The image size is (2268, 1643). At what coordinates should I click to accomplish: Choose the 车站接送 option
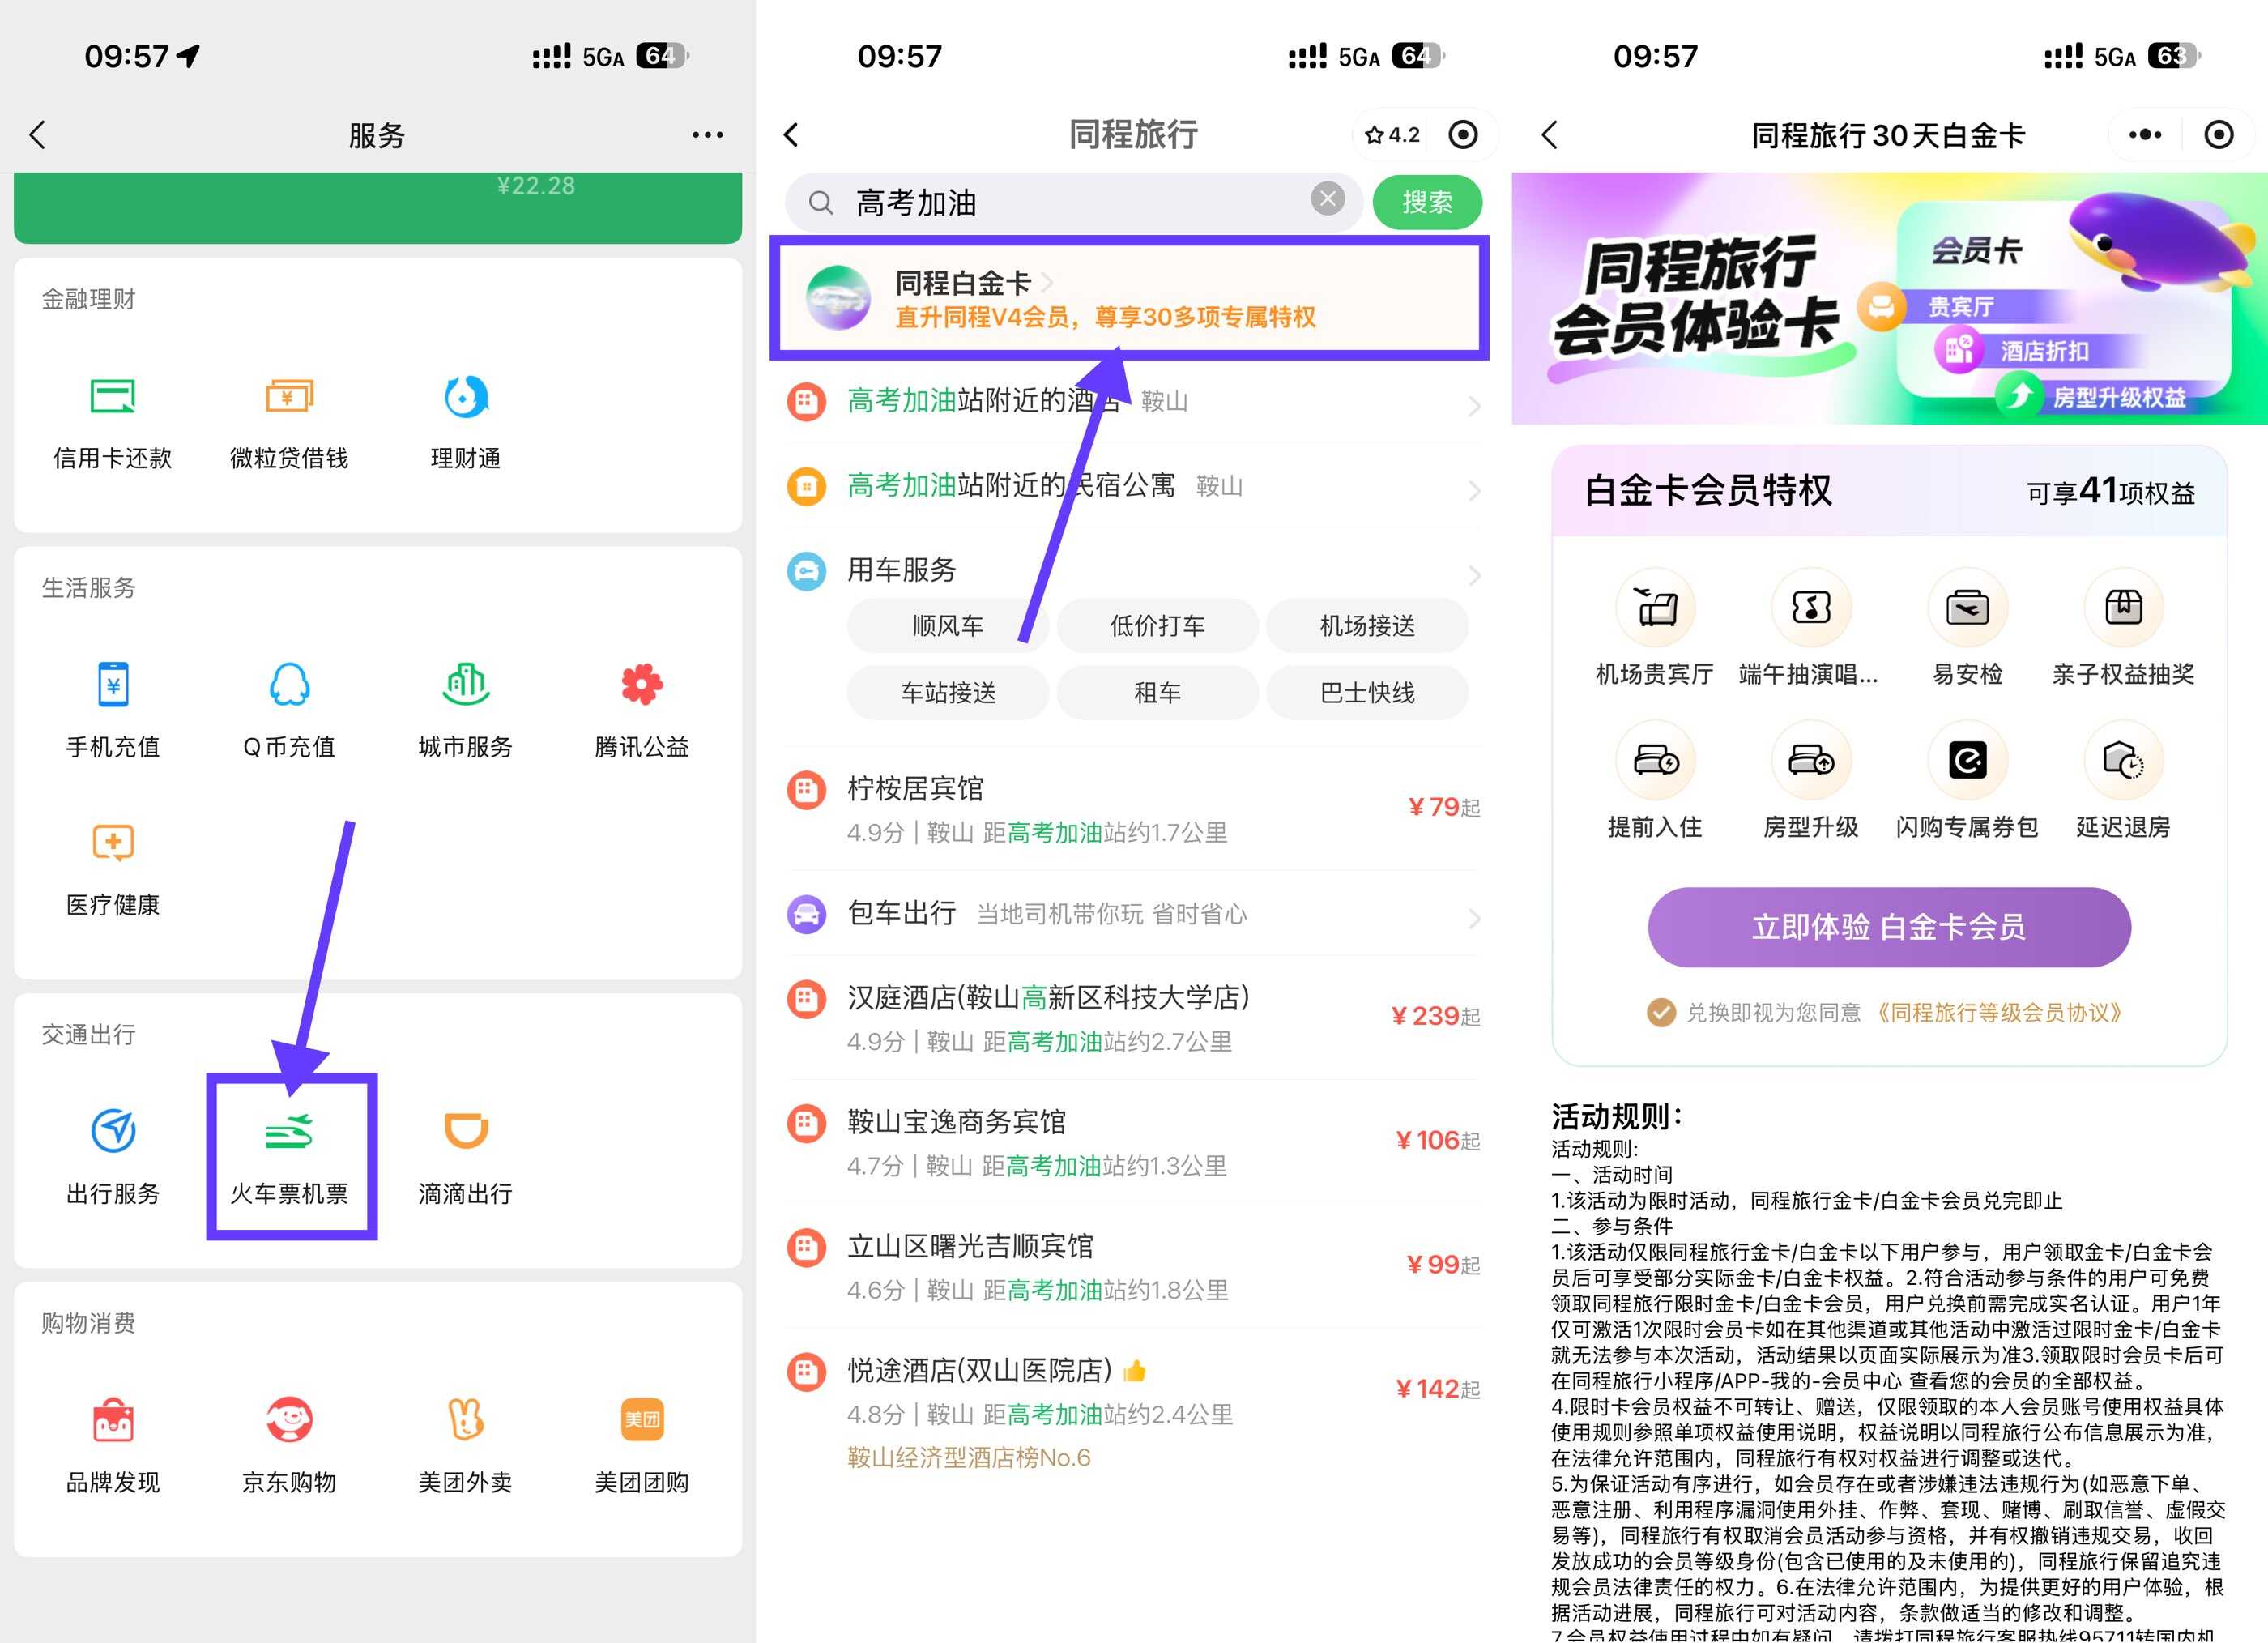click(x=947, y=693)
